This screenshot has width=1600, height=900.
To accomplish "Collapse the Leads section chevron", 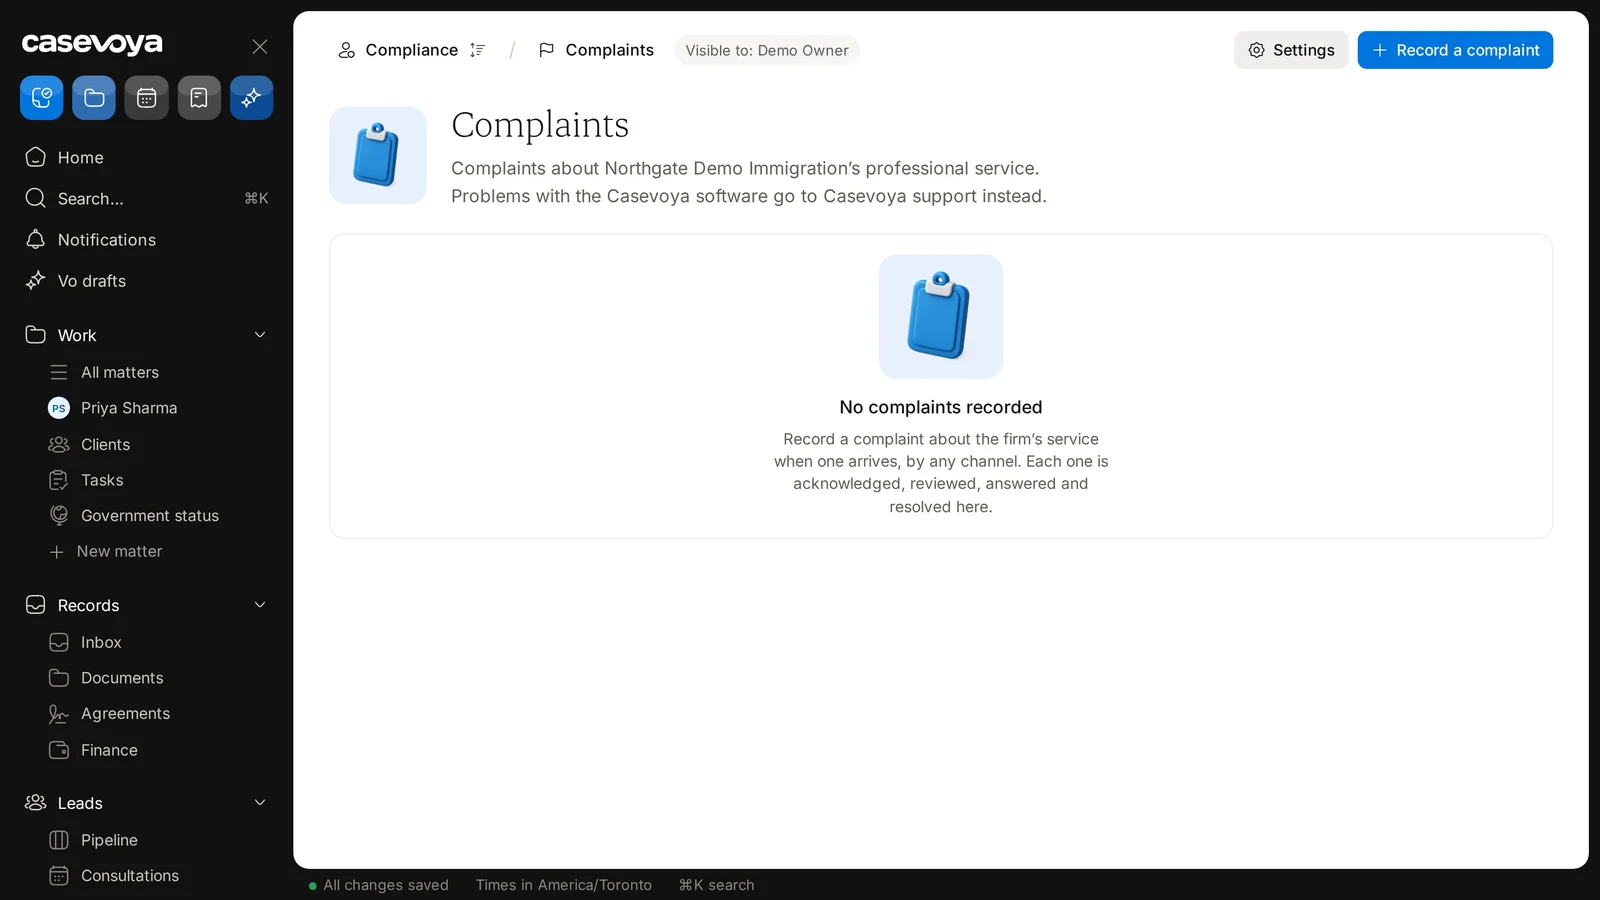I will (260, 803).
